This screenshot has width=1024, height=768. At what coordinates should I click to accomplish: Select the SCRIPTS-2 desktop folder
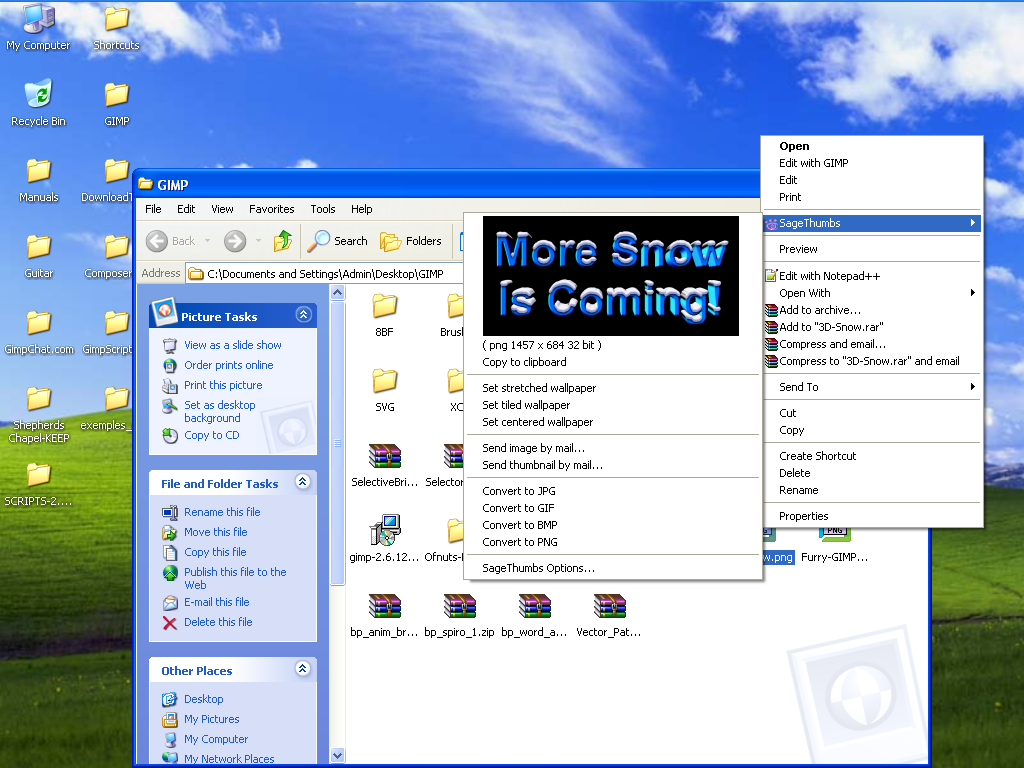tap(39, 484)
